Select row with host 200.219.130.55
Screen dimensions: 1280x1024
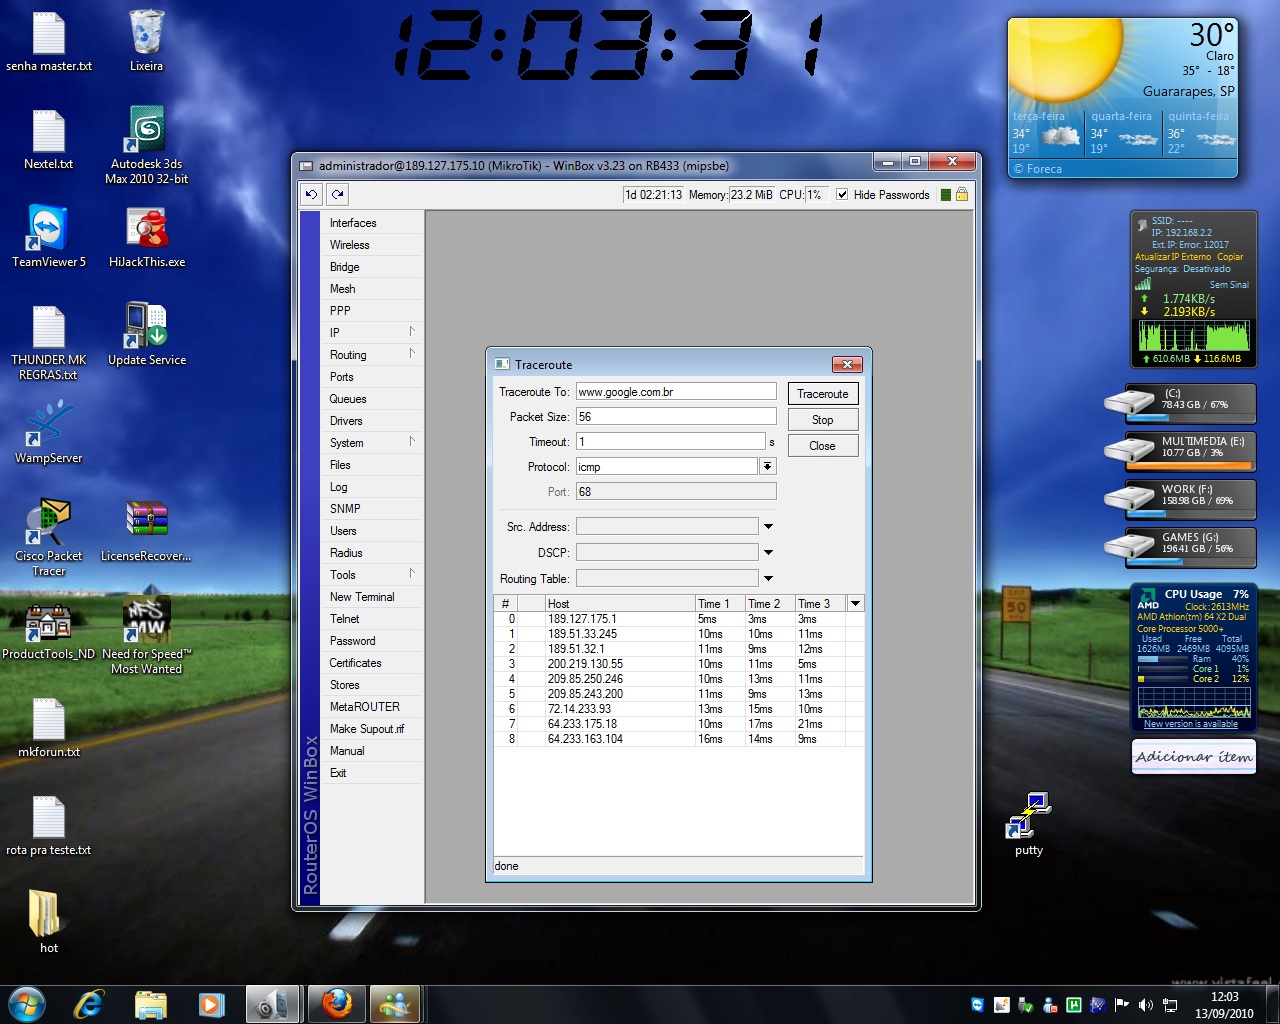[679, 664]
